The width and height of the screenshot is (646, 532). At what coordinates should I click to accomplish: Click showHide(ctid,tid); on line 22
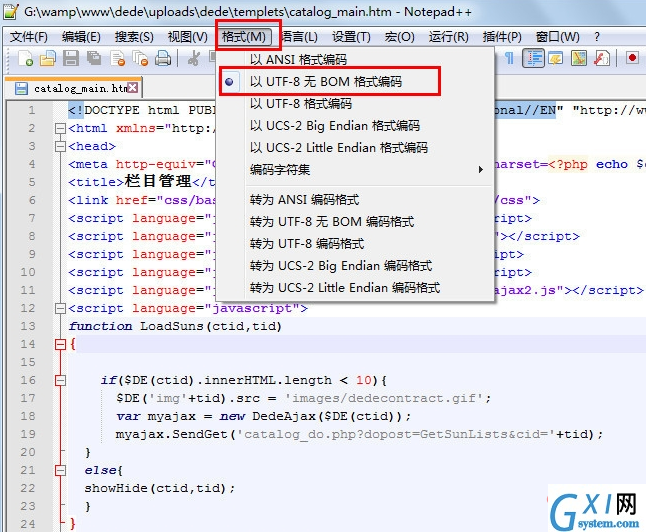(160, 488)
